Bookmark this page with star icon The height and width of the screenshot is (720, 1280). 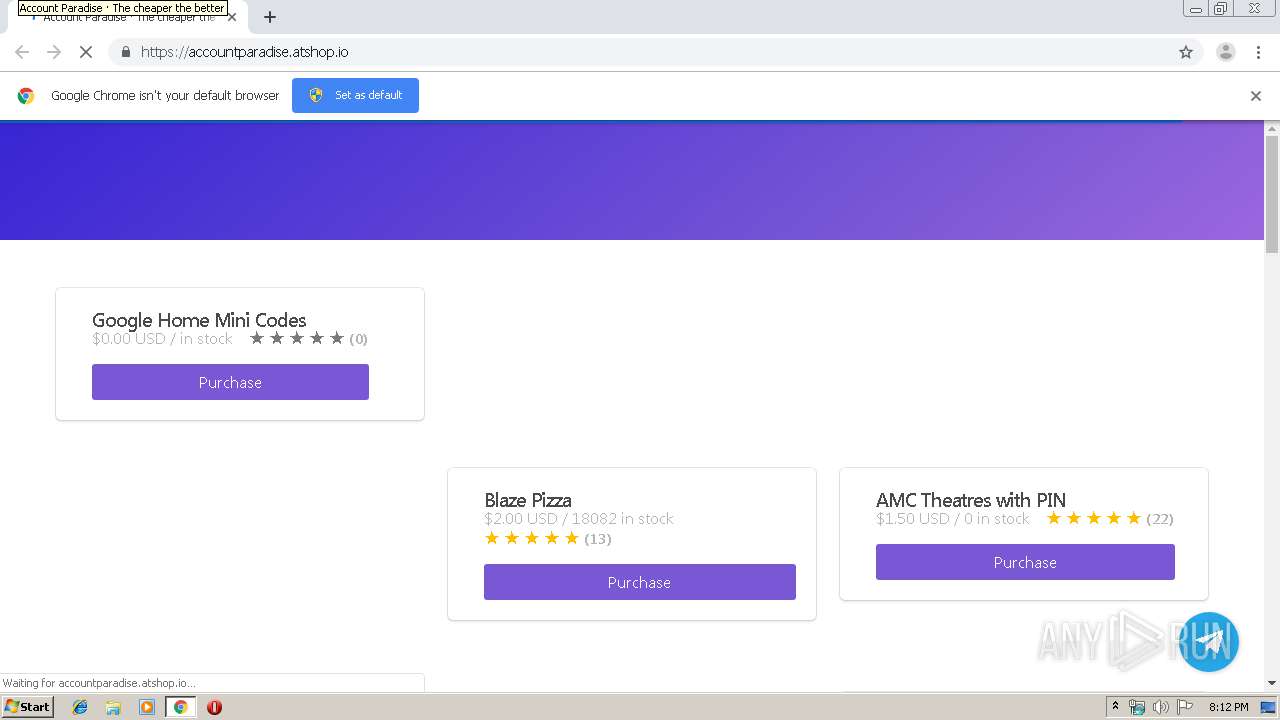(1186, 52)
